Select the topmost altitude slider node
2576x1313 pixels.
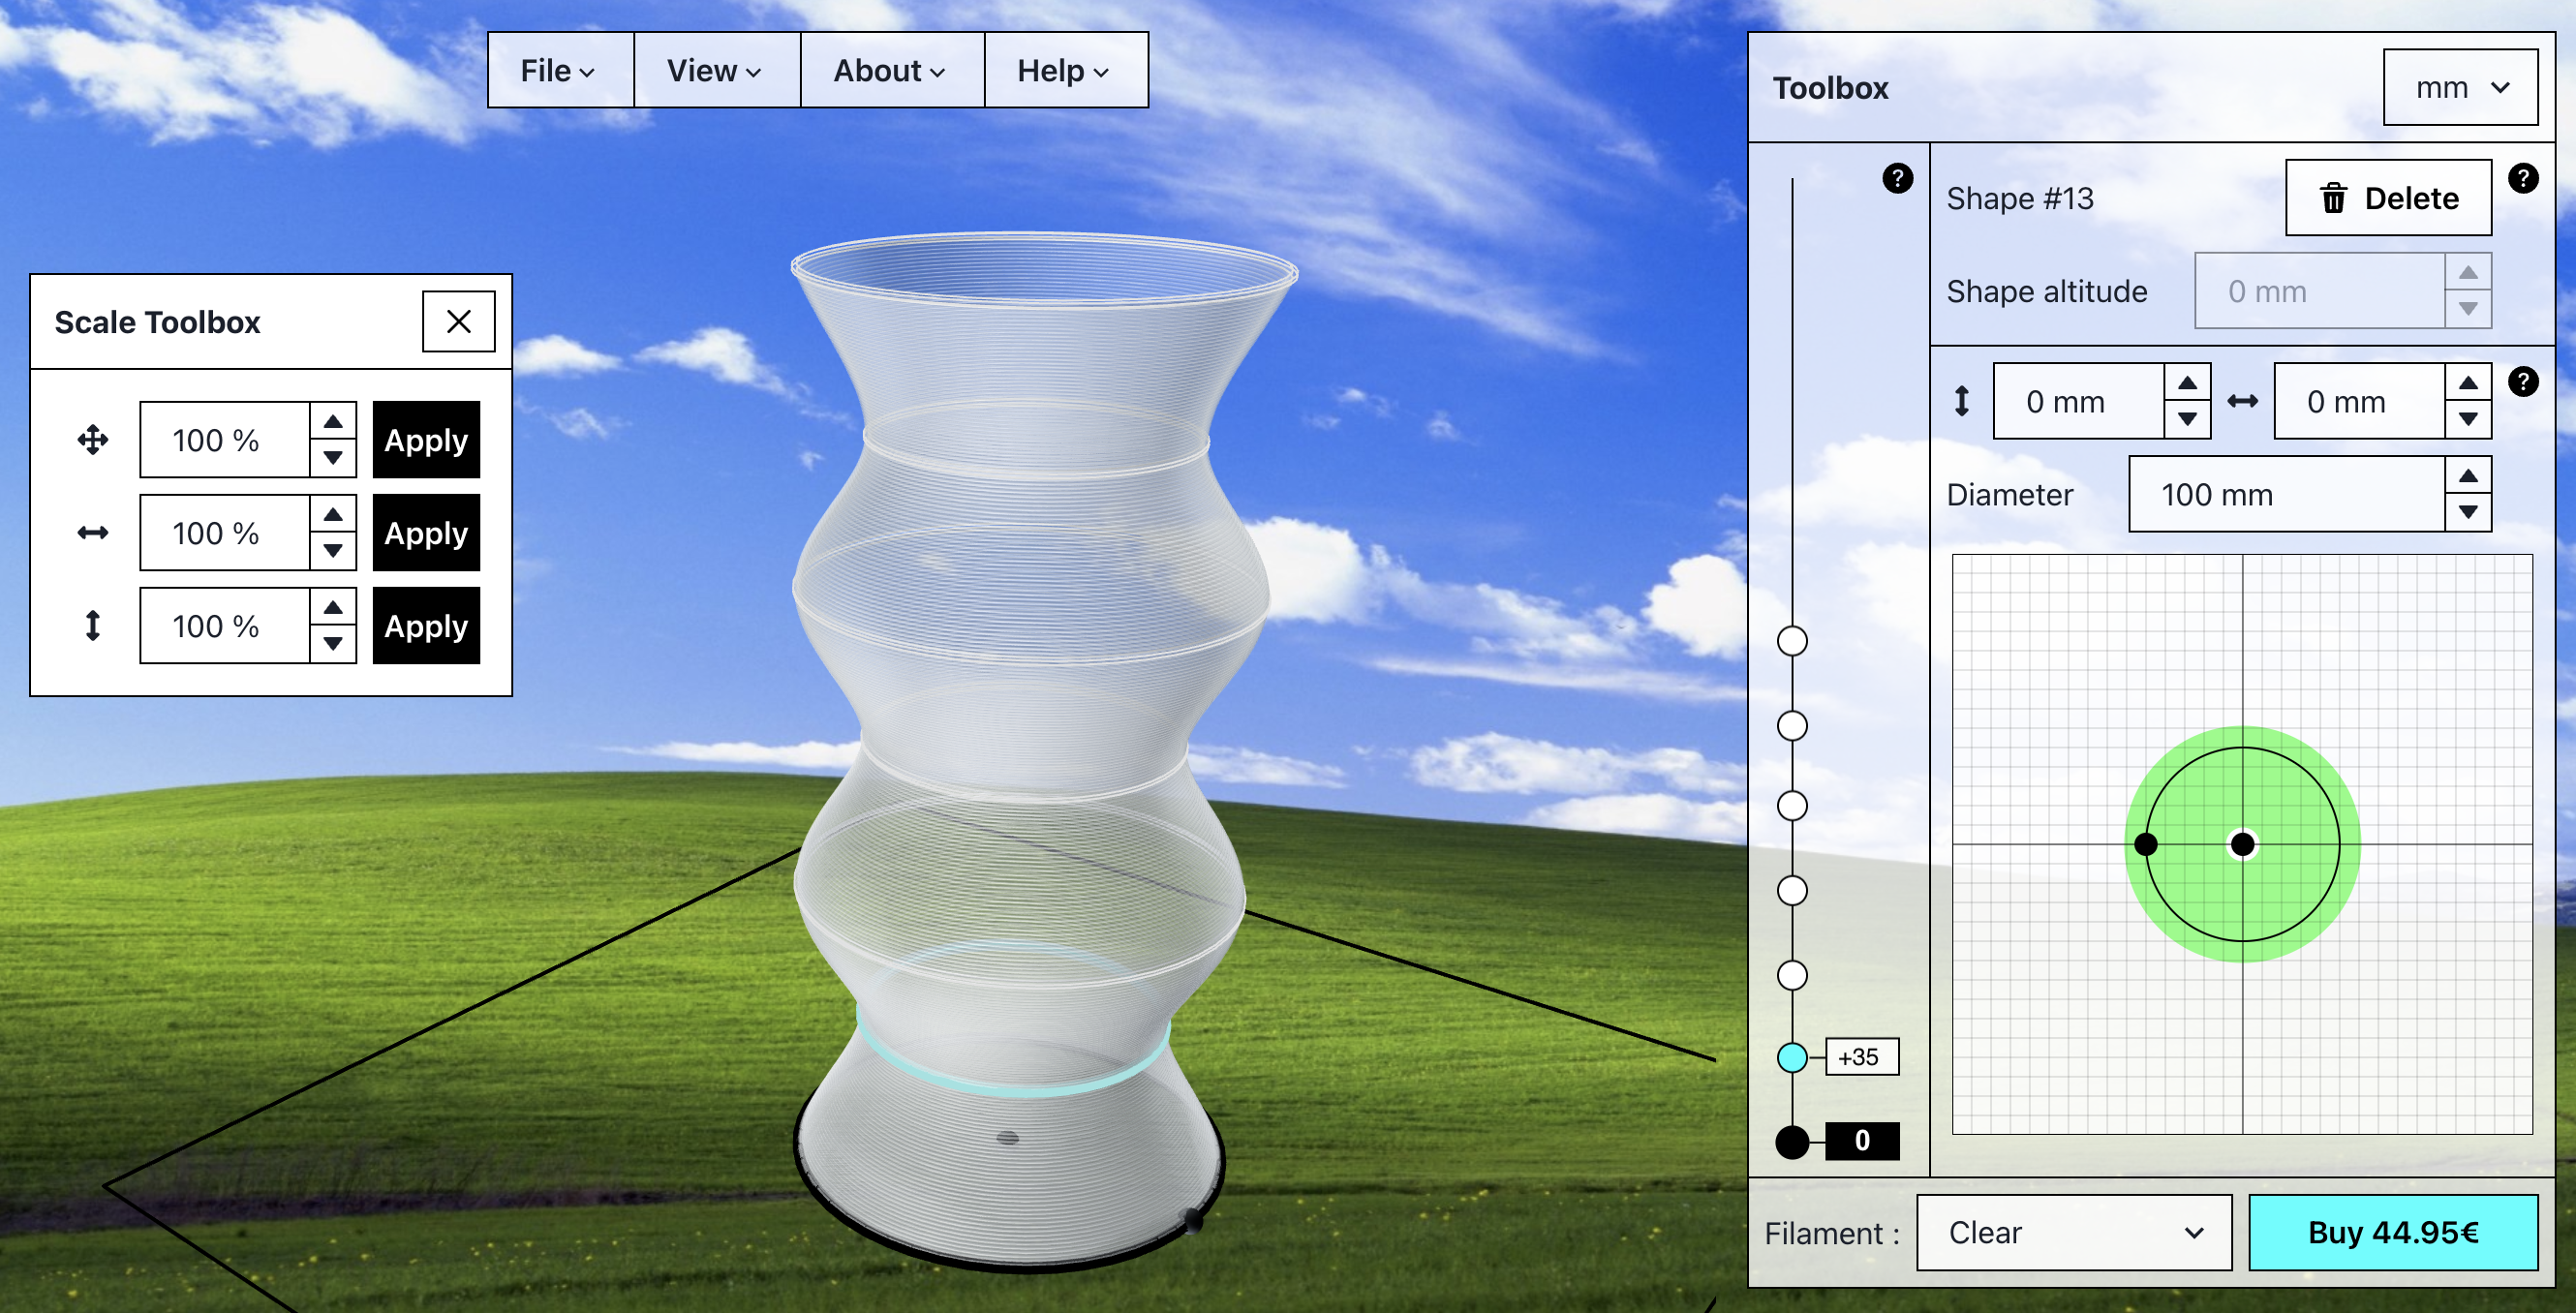point(1792,641)
